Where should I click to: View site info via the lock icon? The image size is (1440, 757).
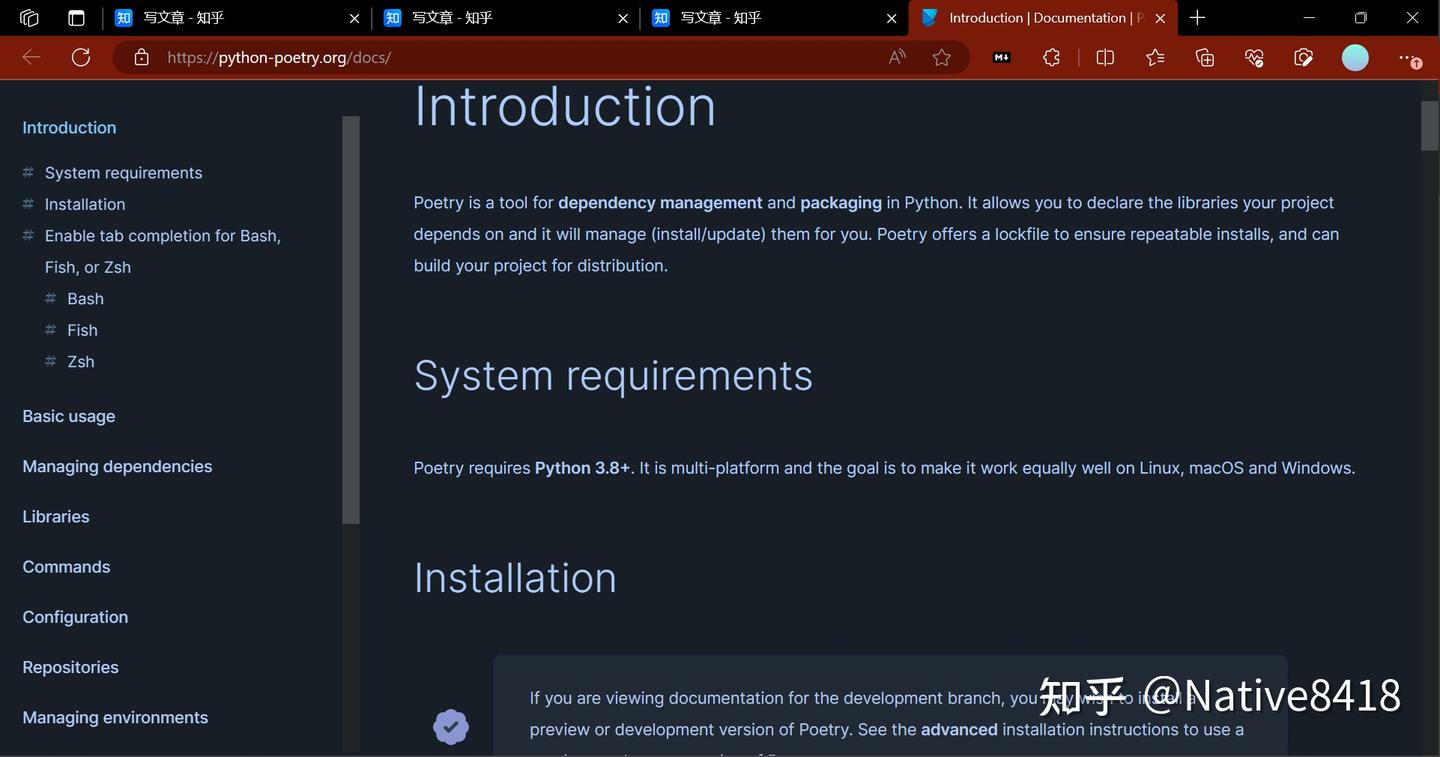click(x=141, y=57)
